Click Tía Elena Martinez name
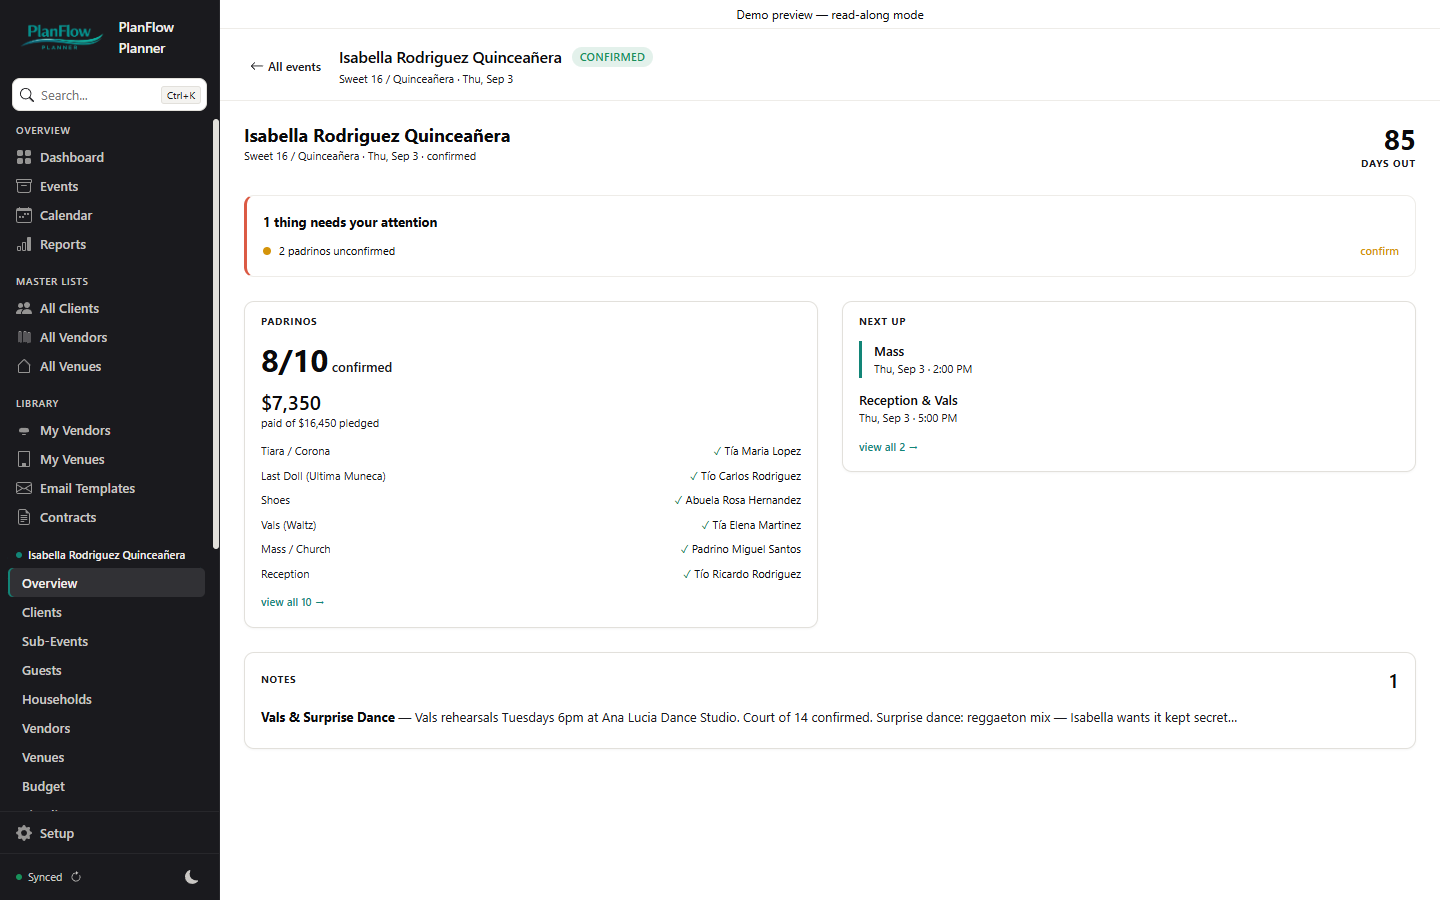Viewport: 1440px width, 900px height. 756,525
